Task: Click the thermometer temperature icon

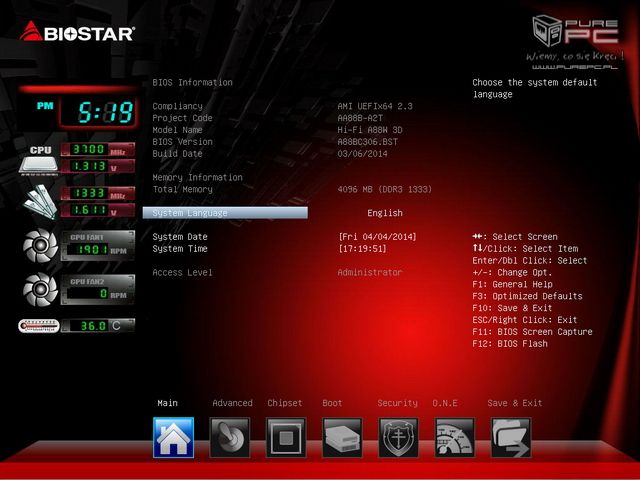Action: pos(39,326)
